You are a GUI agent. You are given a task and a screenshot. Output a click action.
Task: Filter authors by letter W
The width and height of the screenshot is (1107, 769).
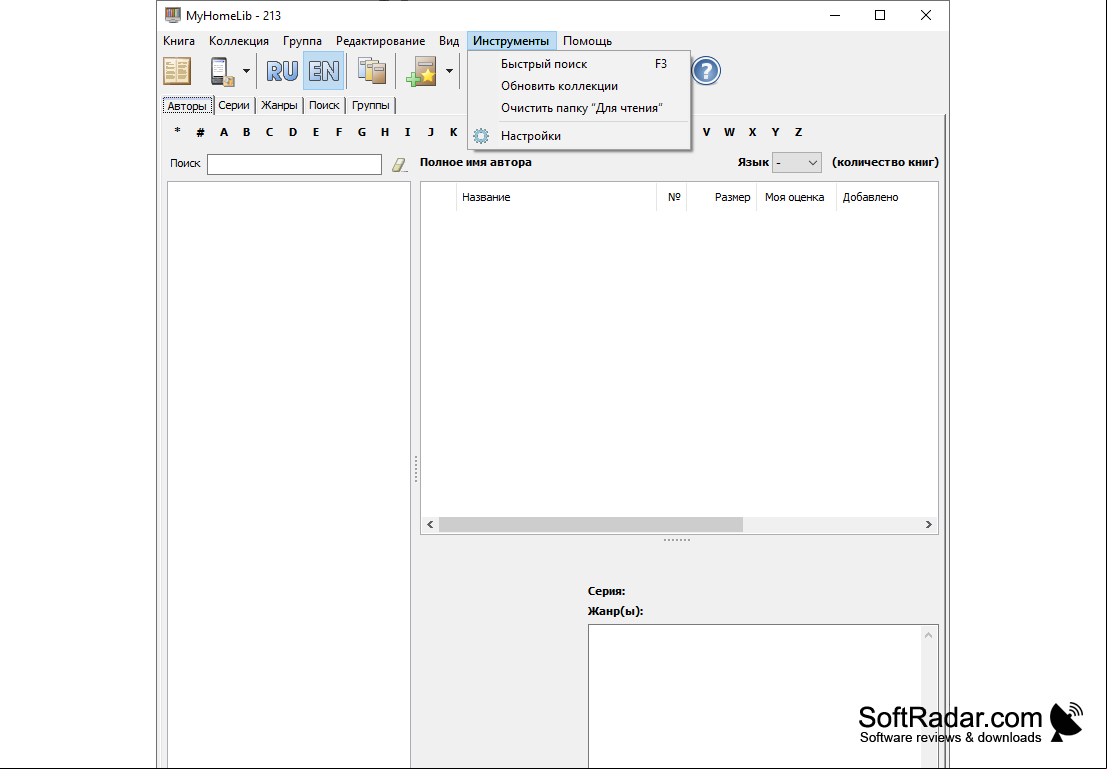pos(729,132)
